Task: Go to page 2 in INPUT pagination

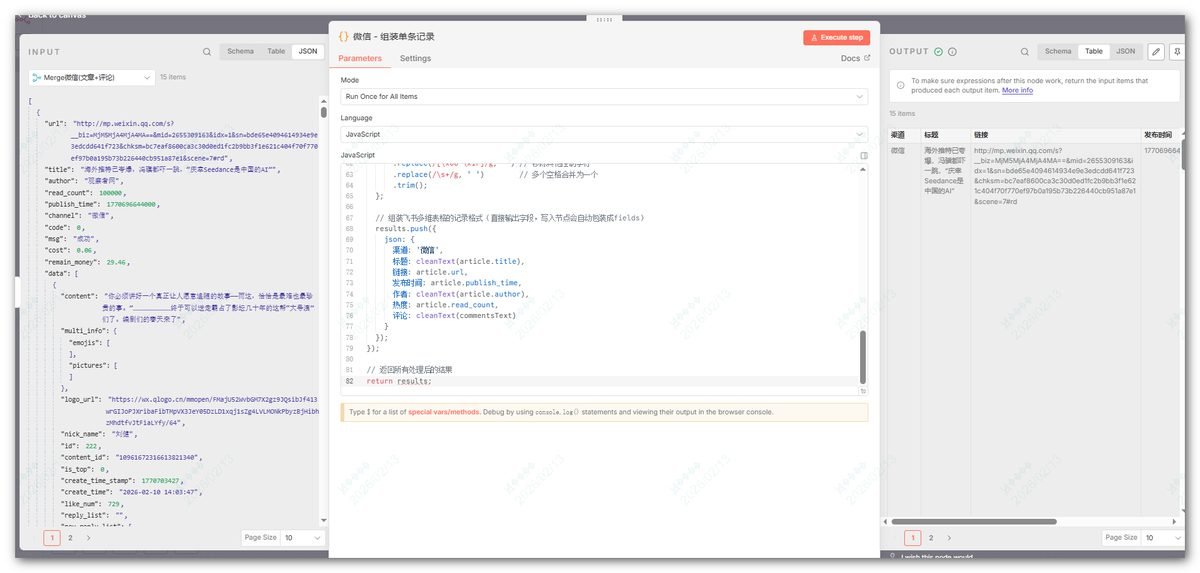Action: click(x=70, y=537)
